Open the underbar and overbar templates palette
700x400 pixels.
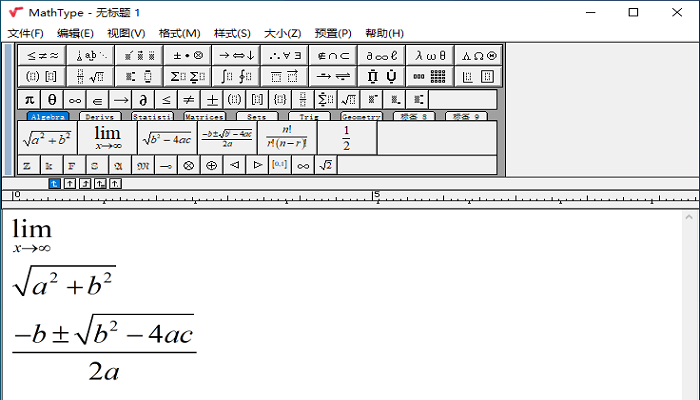(x=285, y=76)
